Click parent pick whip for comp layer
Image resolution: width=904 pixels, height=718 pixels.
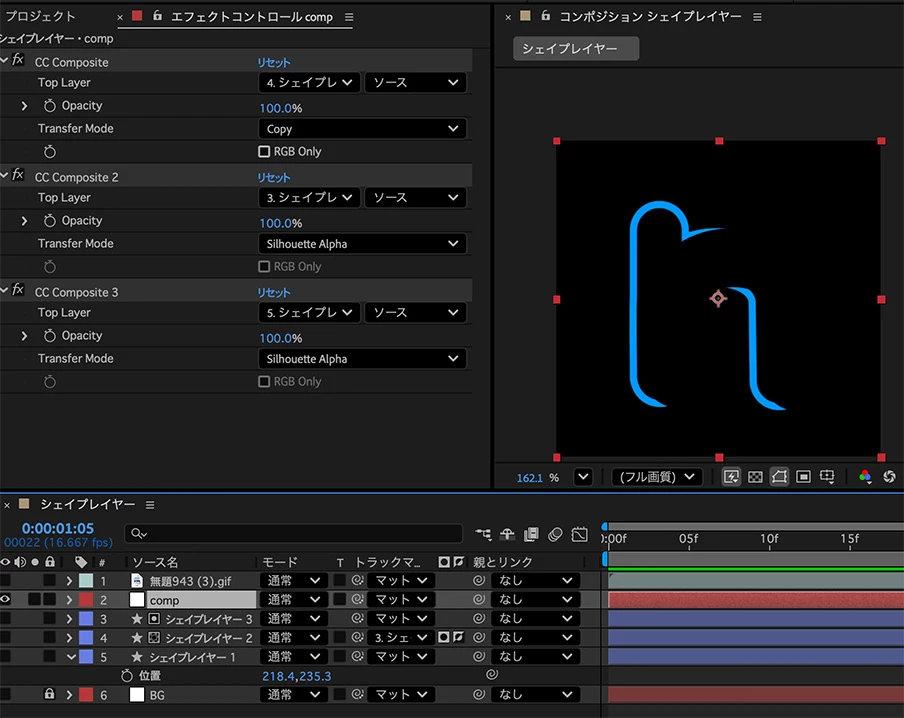479,599
